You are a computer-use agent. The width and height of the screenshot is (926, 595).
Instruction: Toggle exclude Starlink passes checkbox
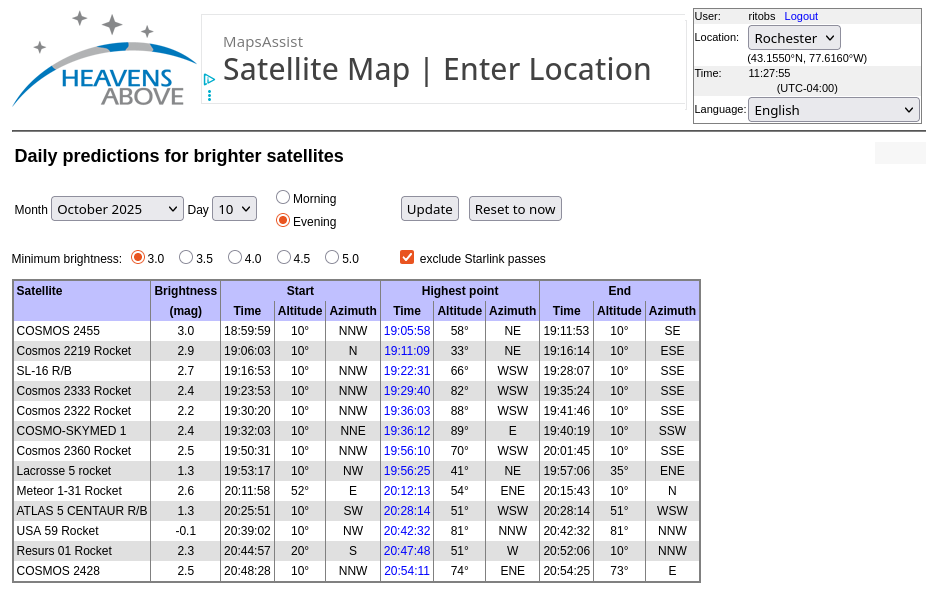tap(407, 257)
